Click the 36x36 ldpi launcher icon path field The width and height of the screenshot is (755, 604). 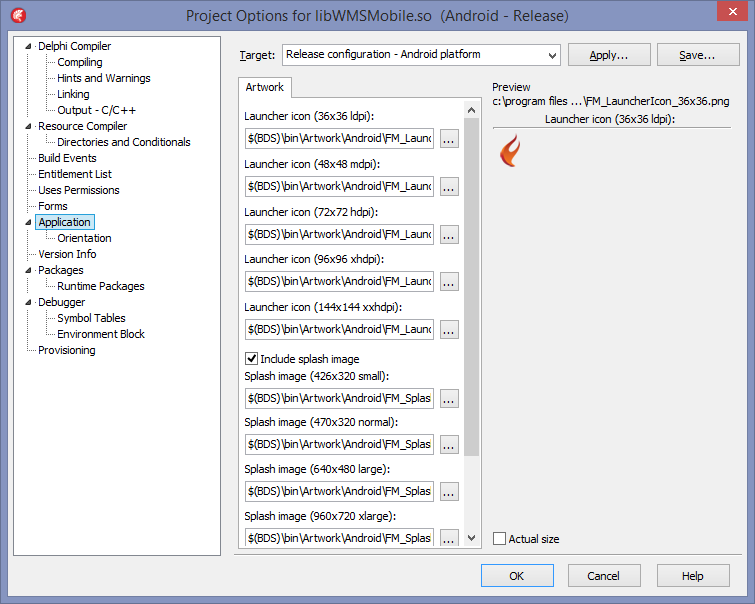[339, 139]
